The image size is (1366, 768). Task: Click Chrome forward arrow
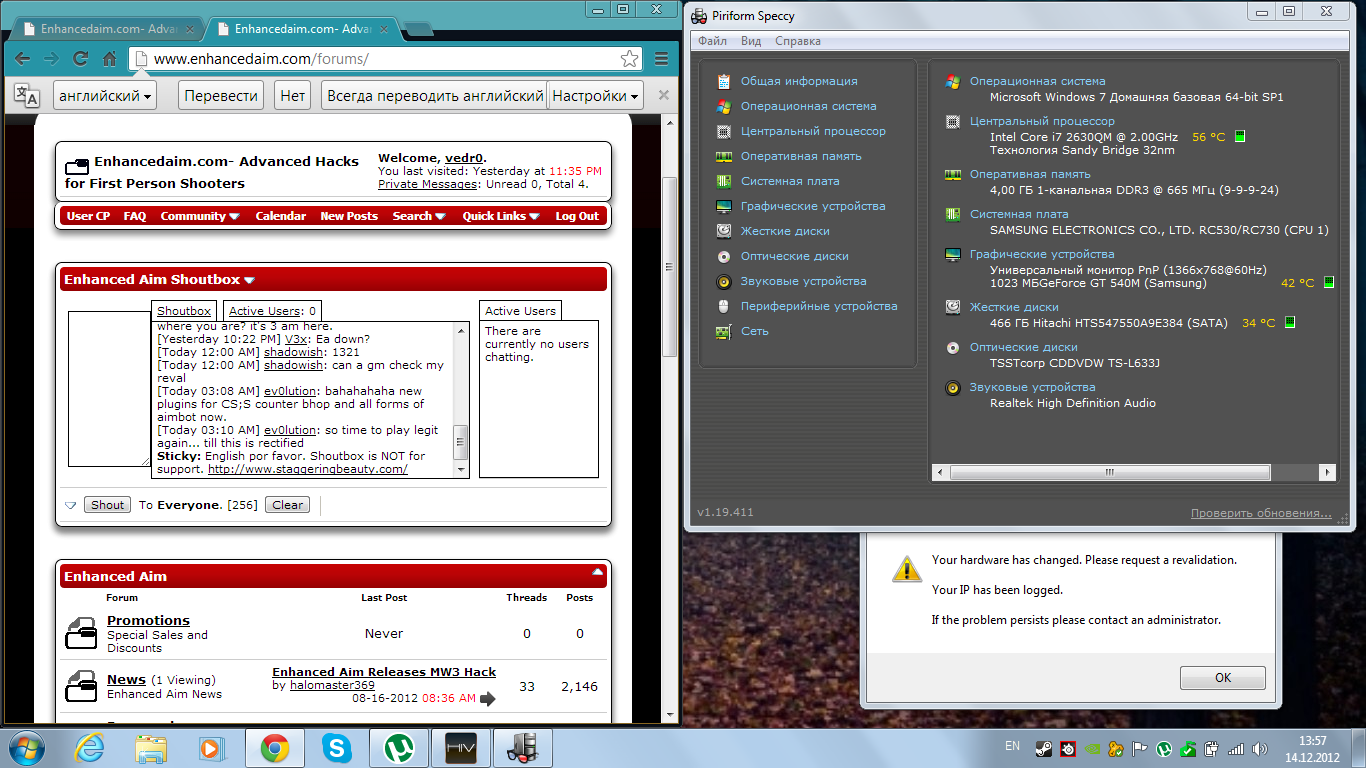[x=51, y=59]
